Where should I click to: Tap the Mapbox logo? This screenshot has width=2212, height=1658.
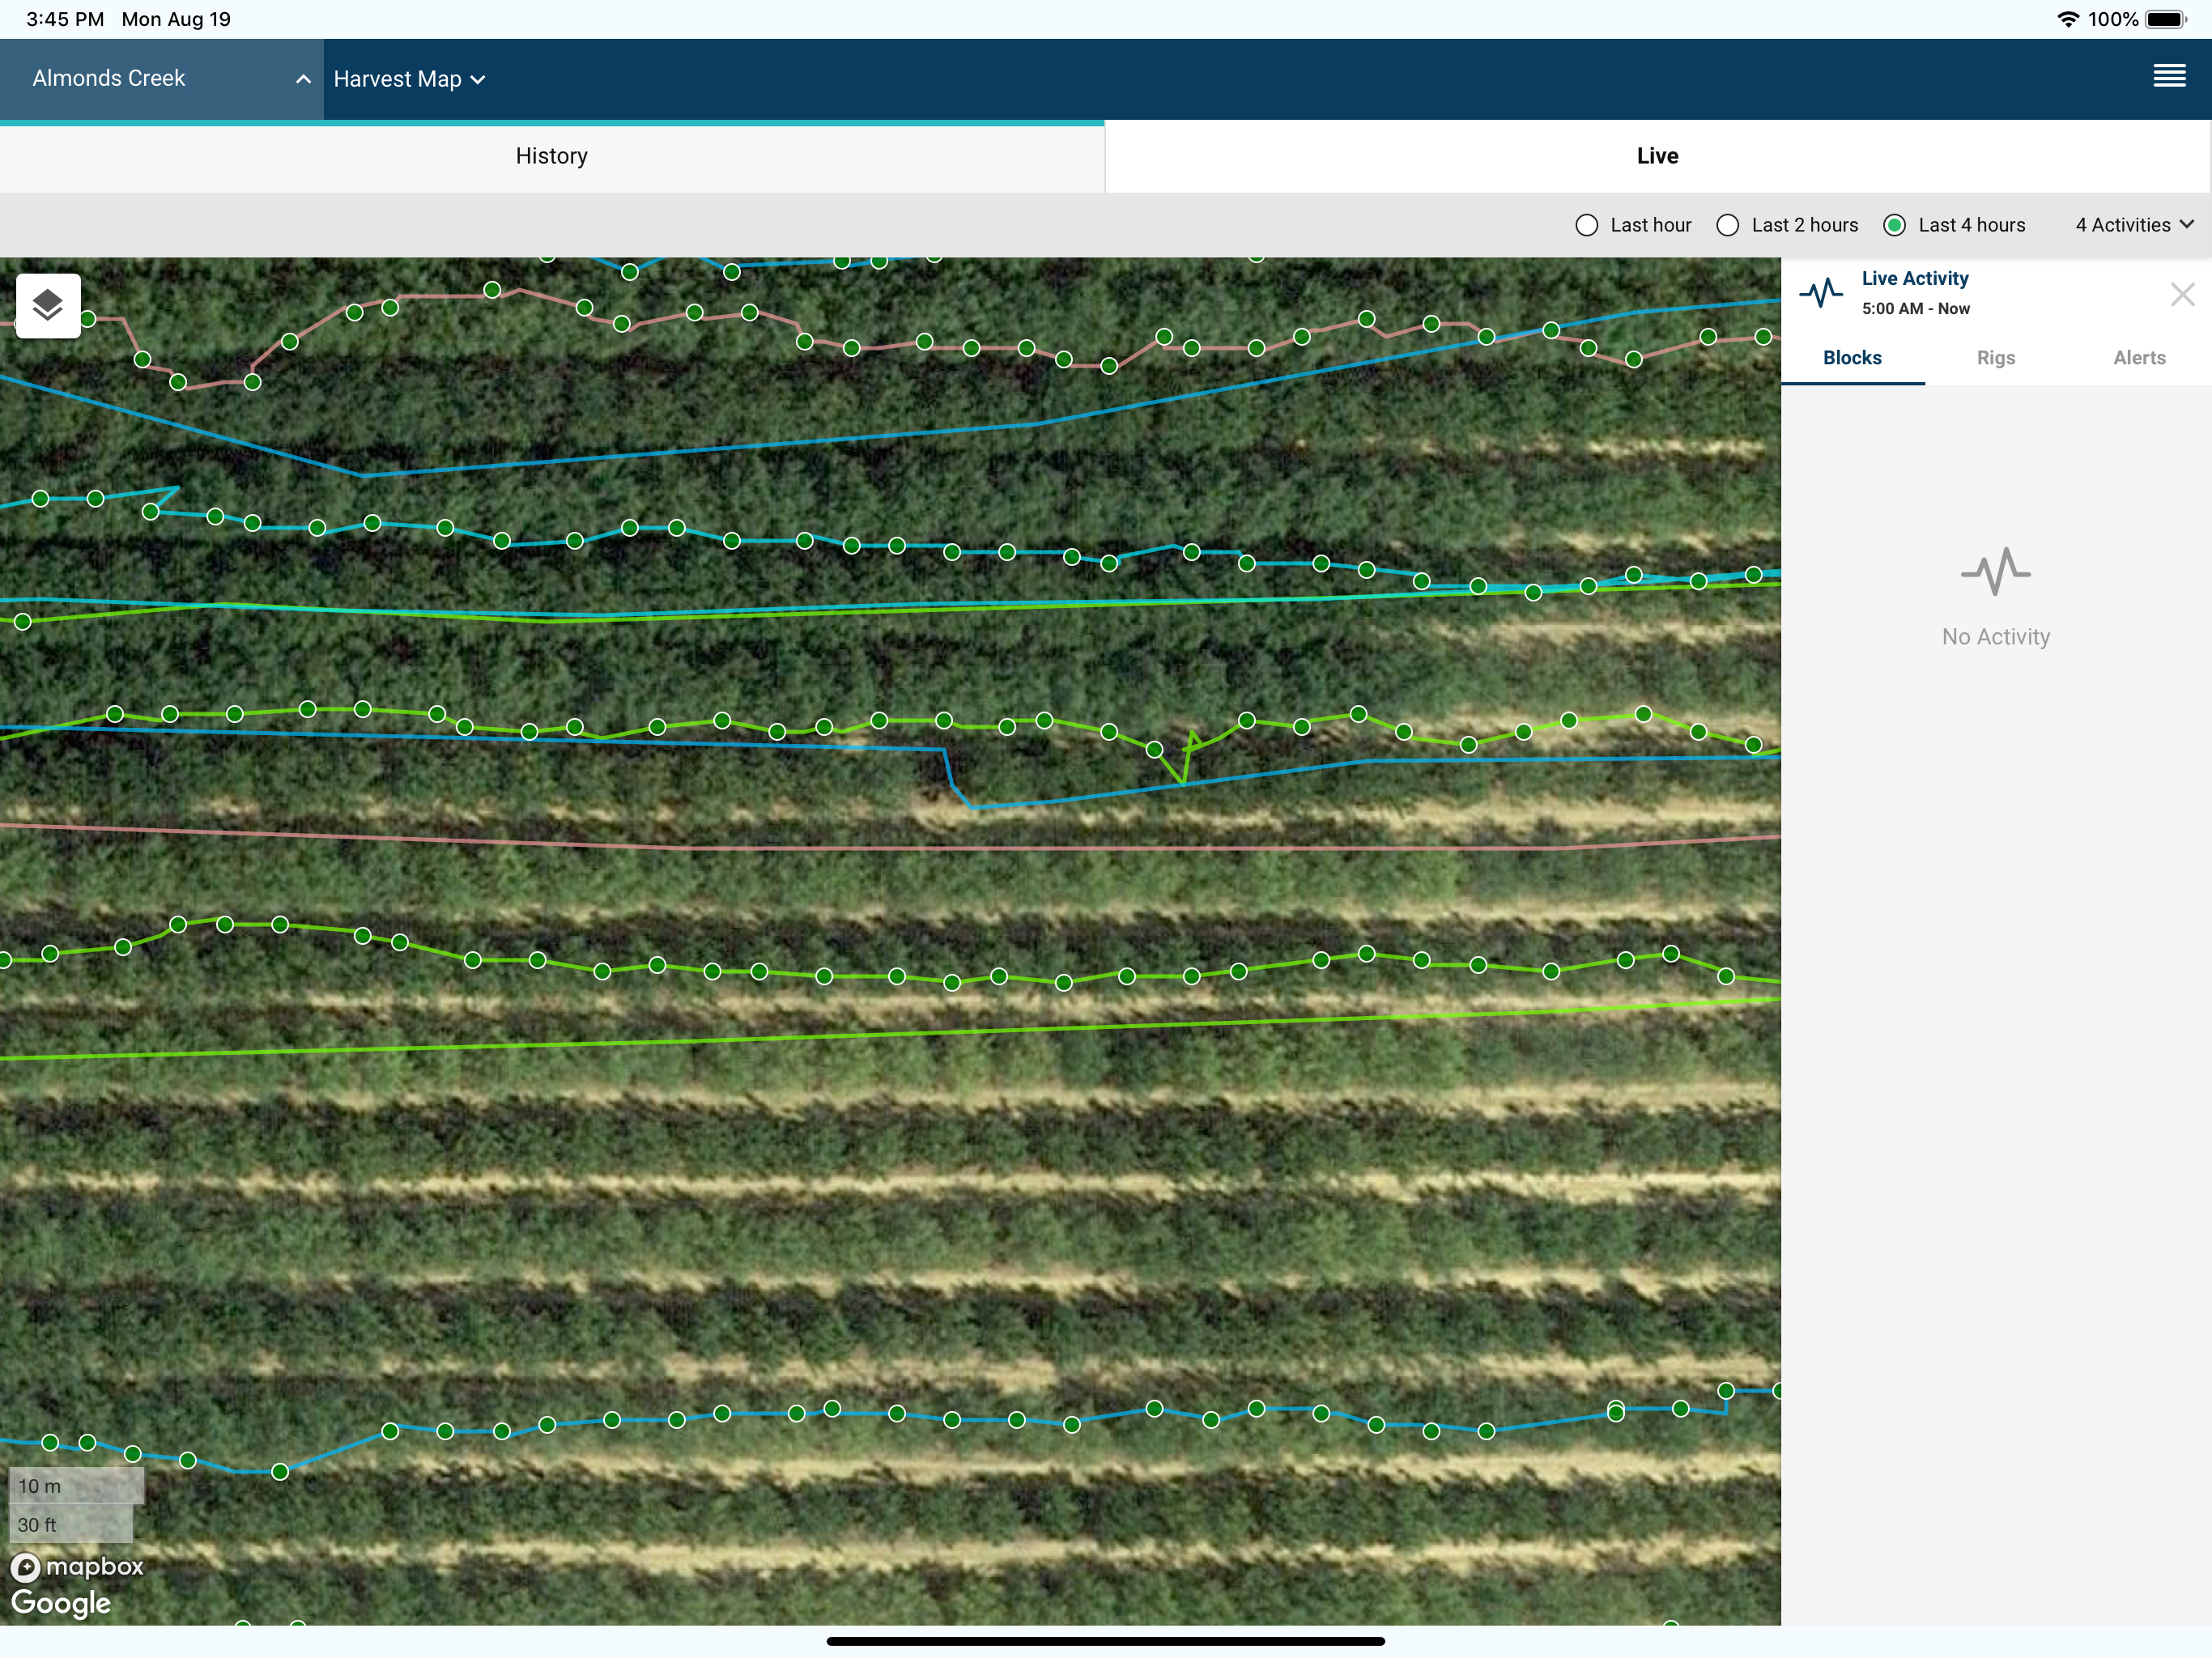coord(77,1566)
